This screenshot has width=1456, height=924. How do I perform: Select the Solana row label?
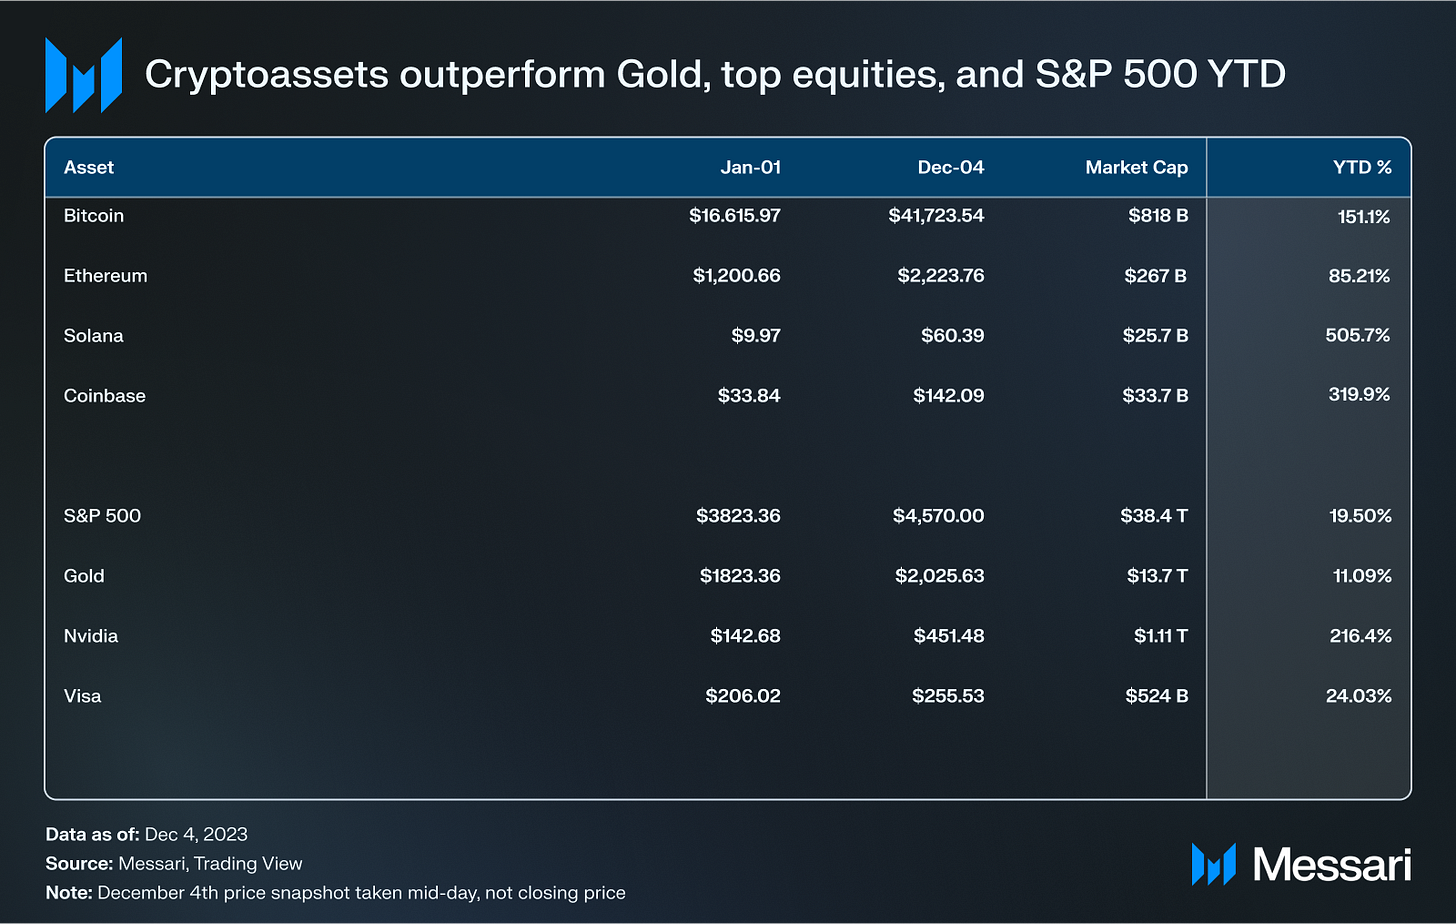(94, 336)
